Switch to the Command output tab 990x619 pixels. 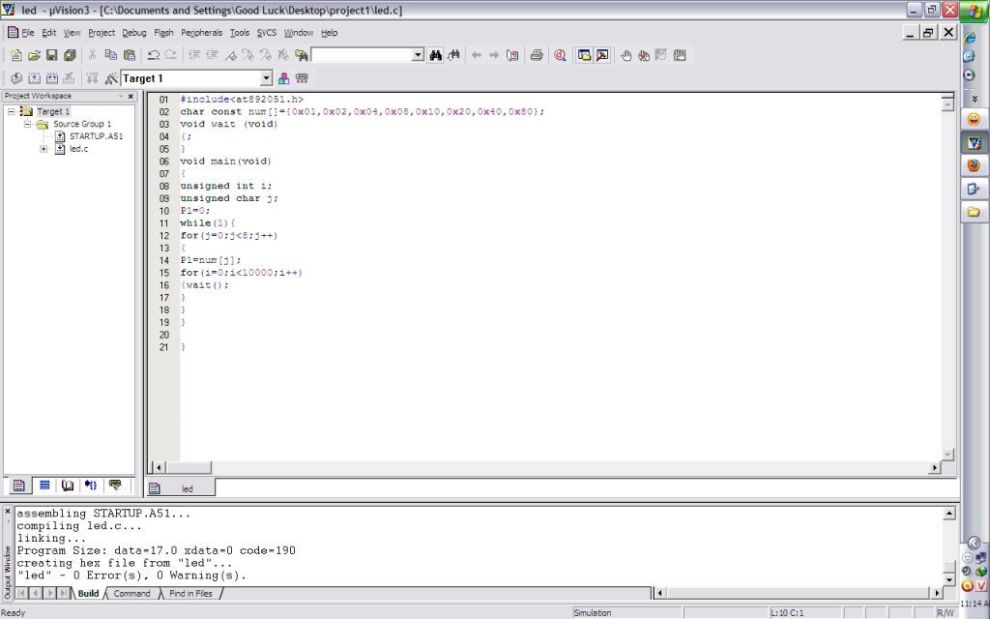[x=131, y=594]
